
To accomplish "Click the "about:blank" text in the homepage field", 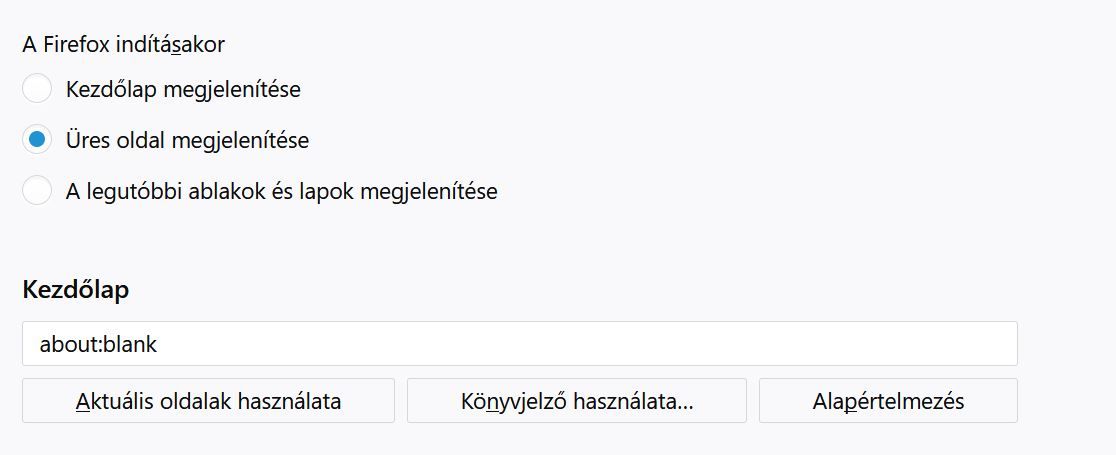I will [x=98, y=344].
